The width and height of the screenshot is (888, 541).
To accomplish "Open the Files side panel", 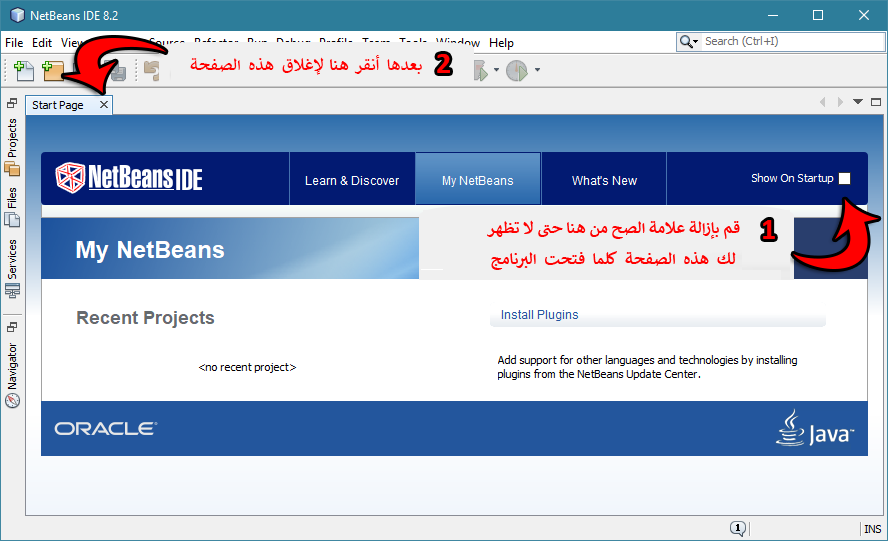I will tap(12, 207).
